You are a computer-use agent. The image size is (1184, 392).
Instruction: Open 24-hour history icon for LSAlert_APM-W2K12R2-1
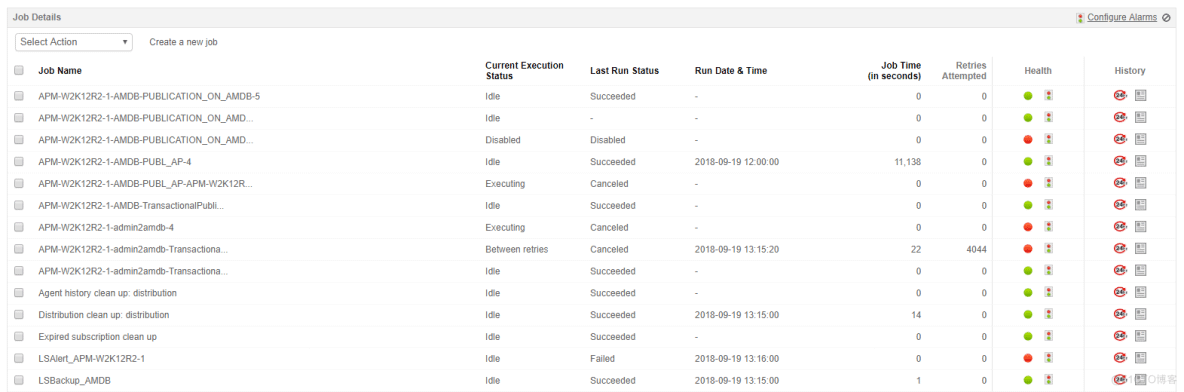click(x=1120, y=358)
